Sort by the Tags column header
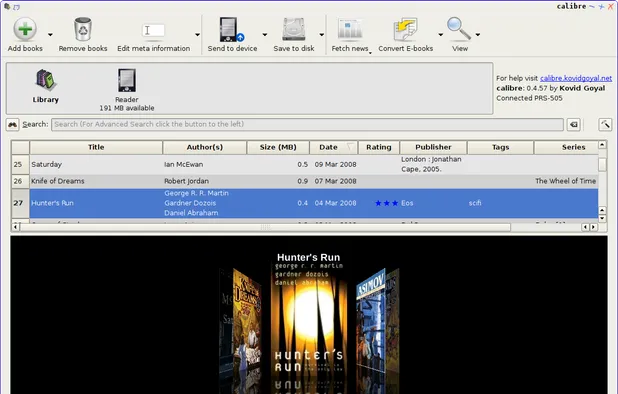This screenshot has height=394, width=618. click(x=501, y=147)
